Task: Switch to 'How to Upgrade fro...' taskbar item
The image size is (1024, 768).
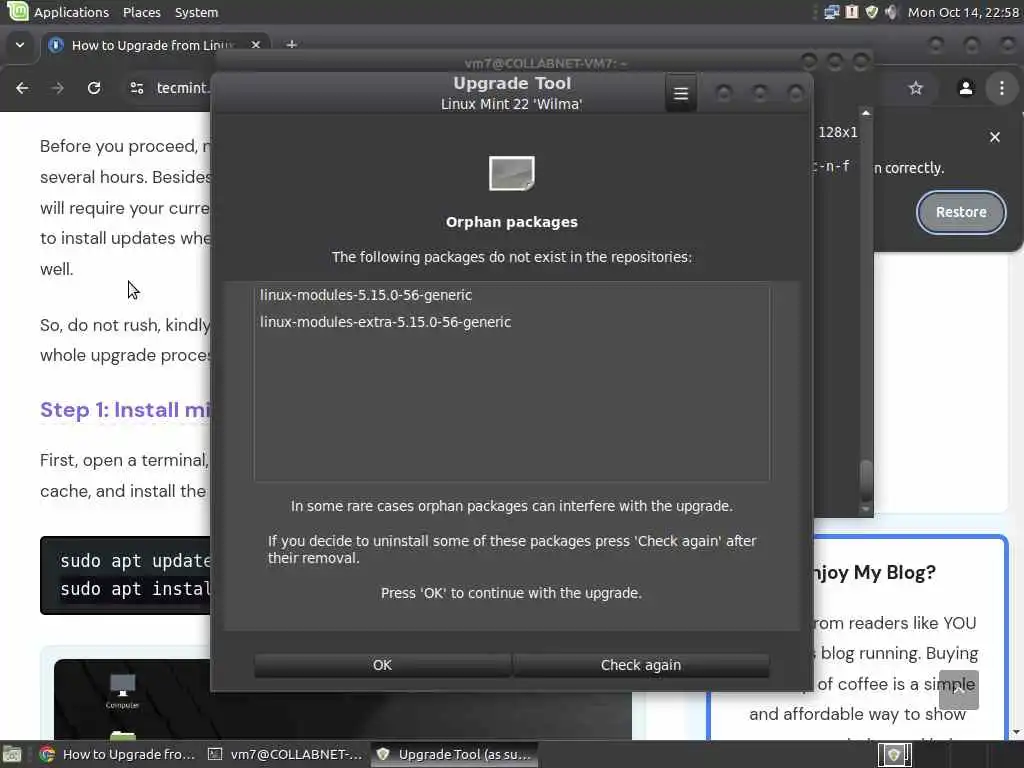Action: coord(118,754)
